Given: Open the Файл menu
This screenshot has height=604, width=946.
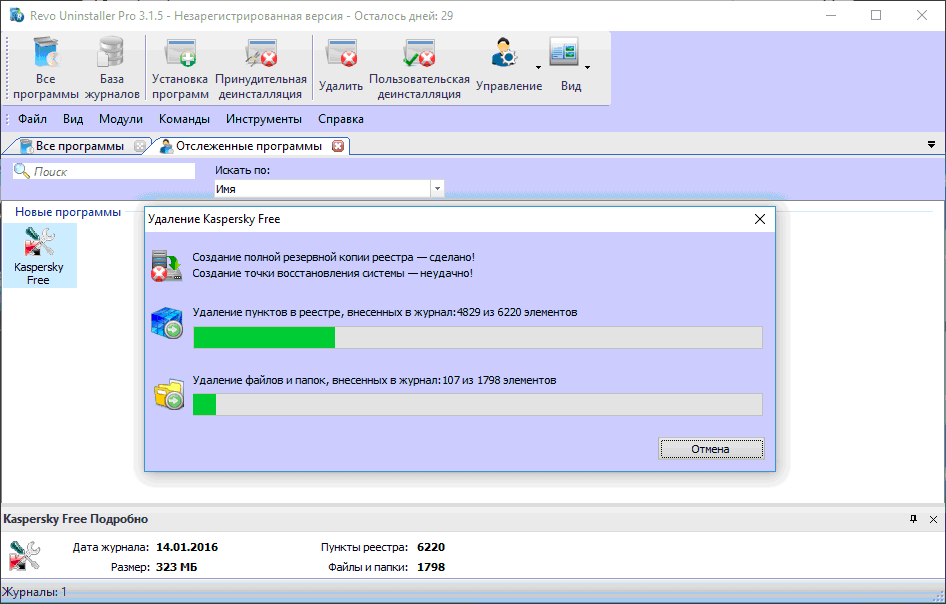Looking at the screenshot, I should [33, 119].
